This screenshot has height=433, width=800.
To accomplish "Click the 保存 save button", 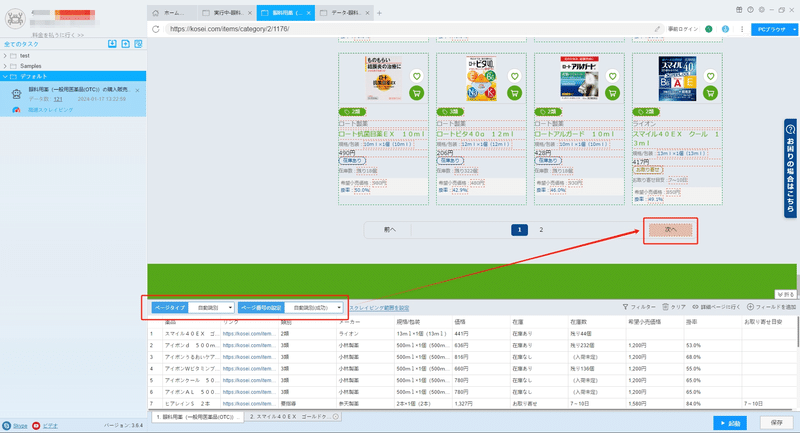I will click(x=777, y=423).
